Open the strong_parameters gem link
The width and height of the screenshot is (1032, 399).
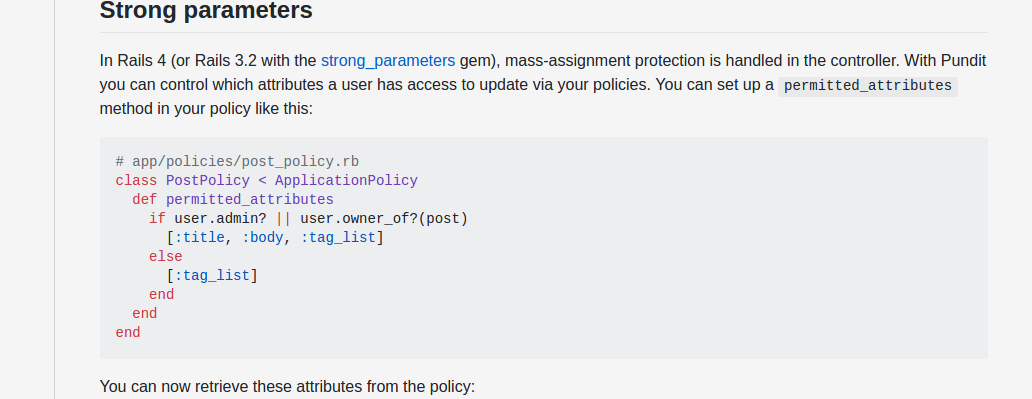[x=388, y=61]
